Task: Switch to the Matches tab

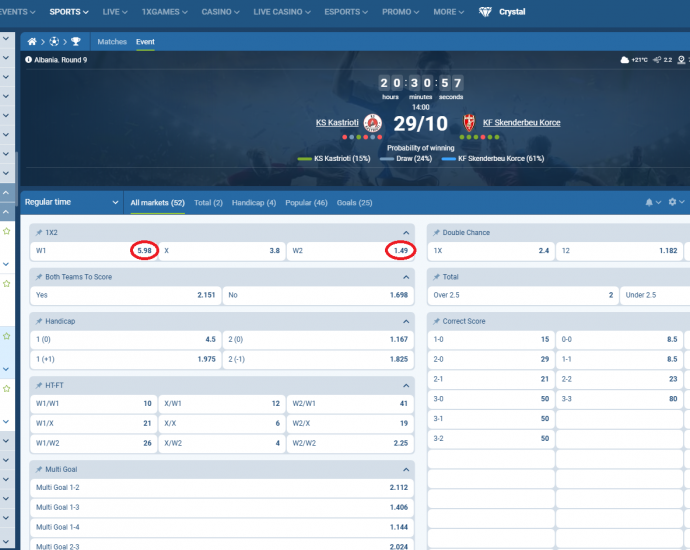Action: coord(112,42)
